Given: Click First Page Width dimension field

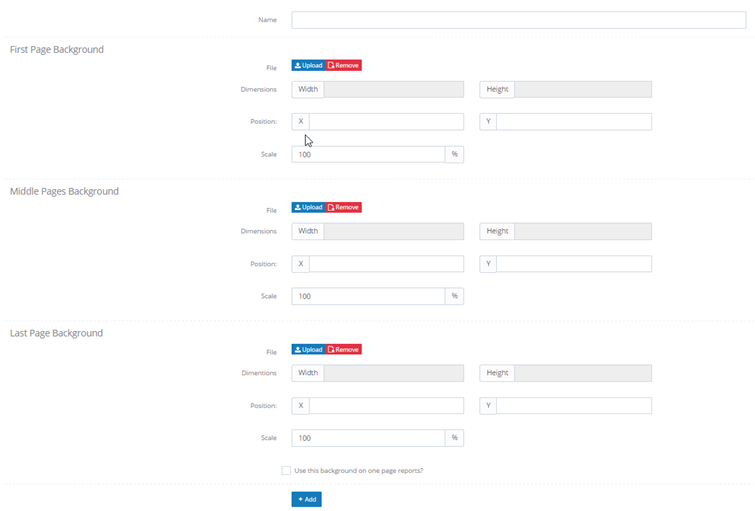Looking at the screenshot, I should coord(394,90).
